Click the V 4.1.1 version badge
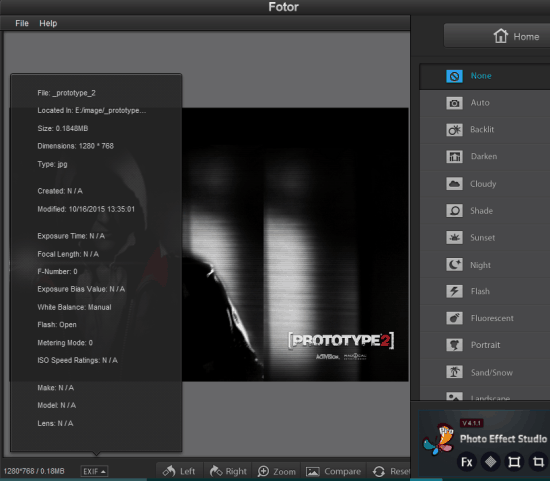Screen dimensions: 550x481 [471, 423]
